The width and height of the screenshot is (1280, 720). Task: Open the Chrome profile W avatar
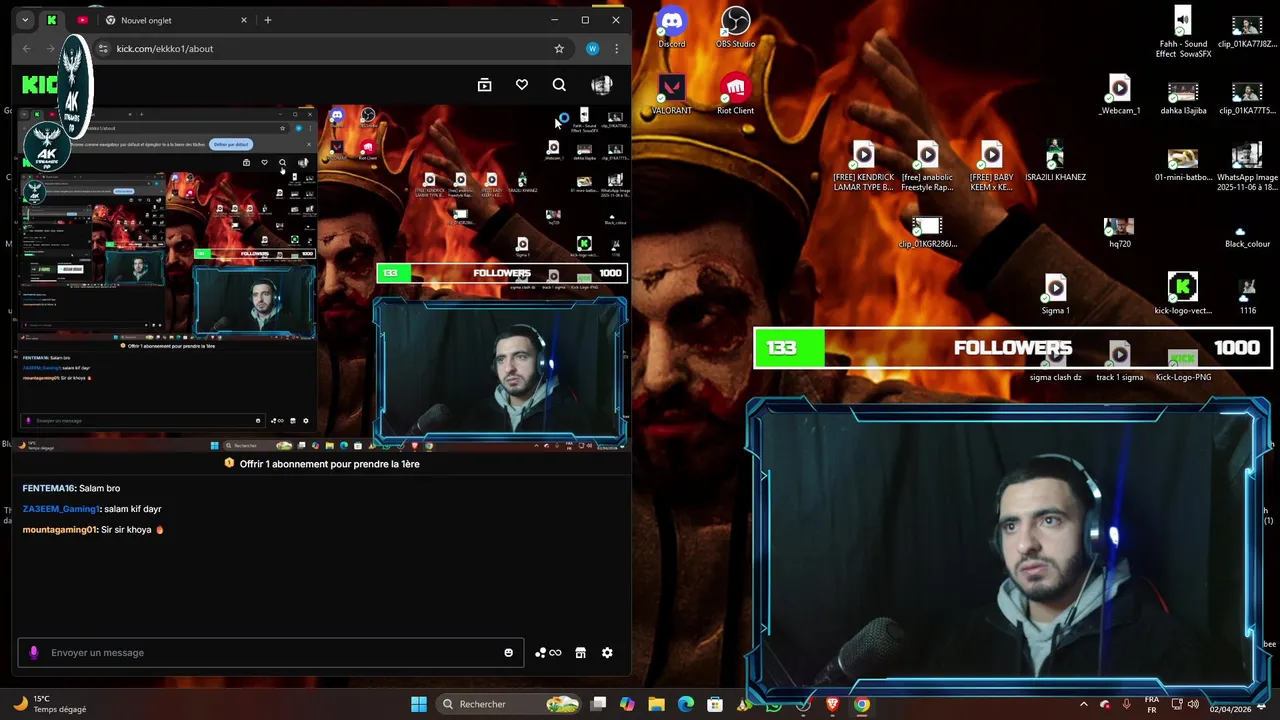[x=592, y=48]
